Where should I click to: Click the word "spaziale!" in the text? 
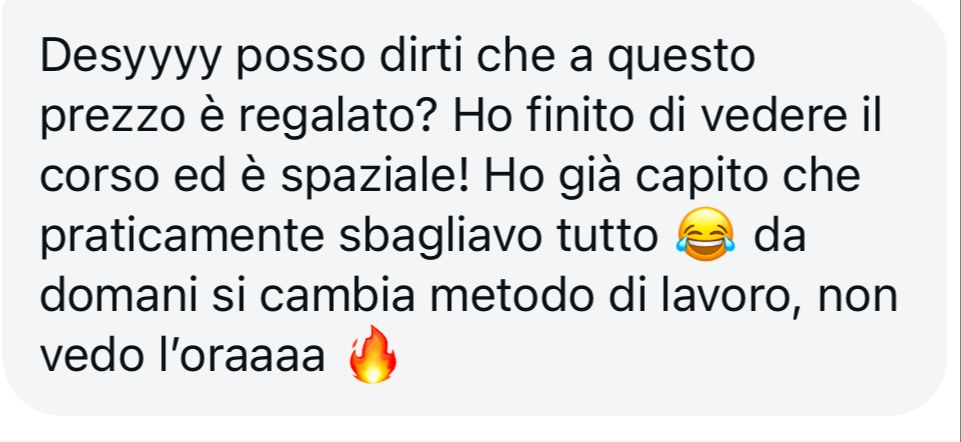tap(376, 177)
